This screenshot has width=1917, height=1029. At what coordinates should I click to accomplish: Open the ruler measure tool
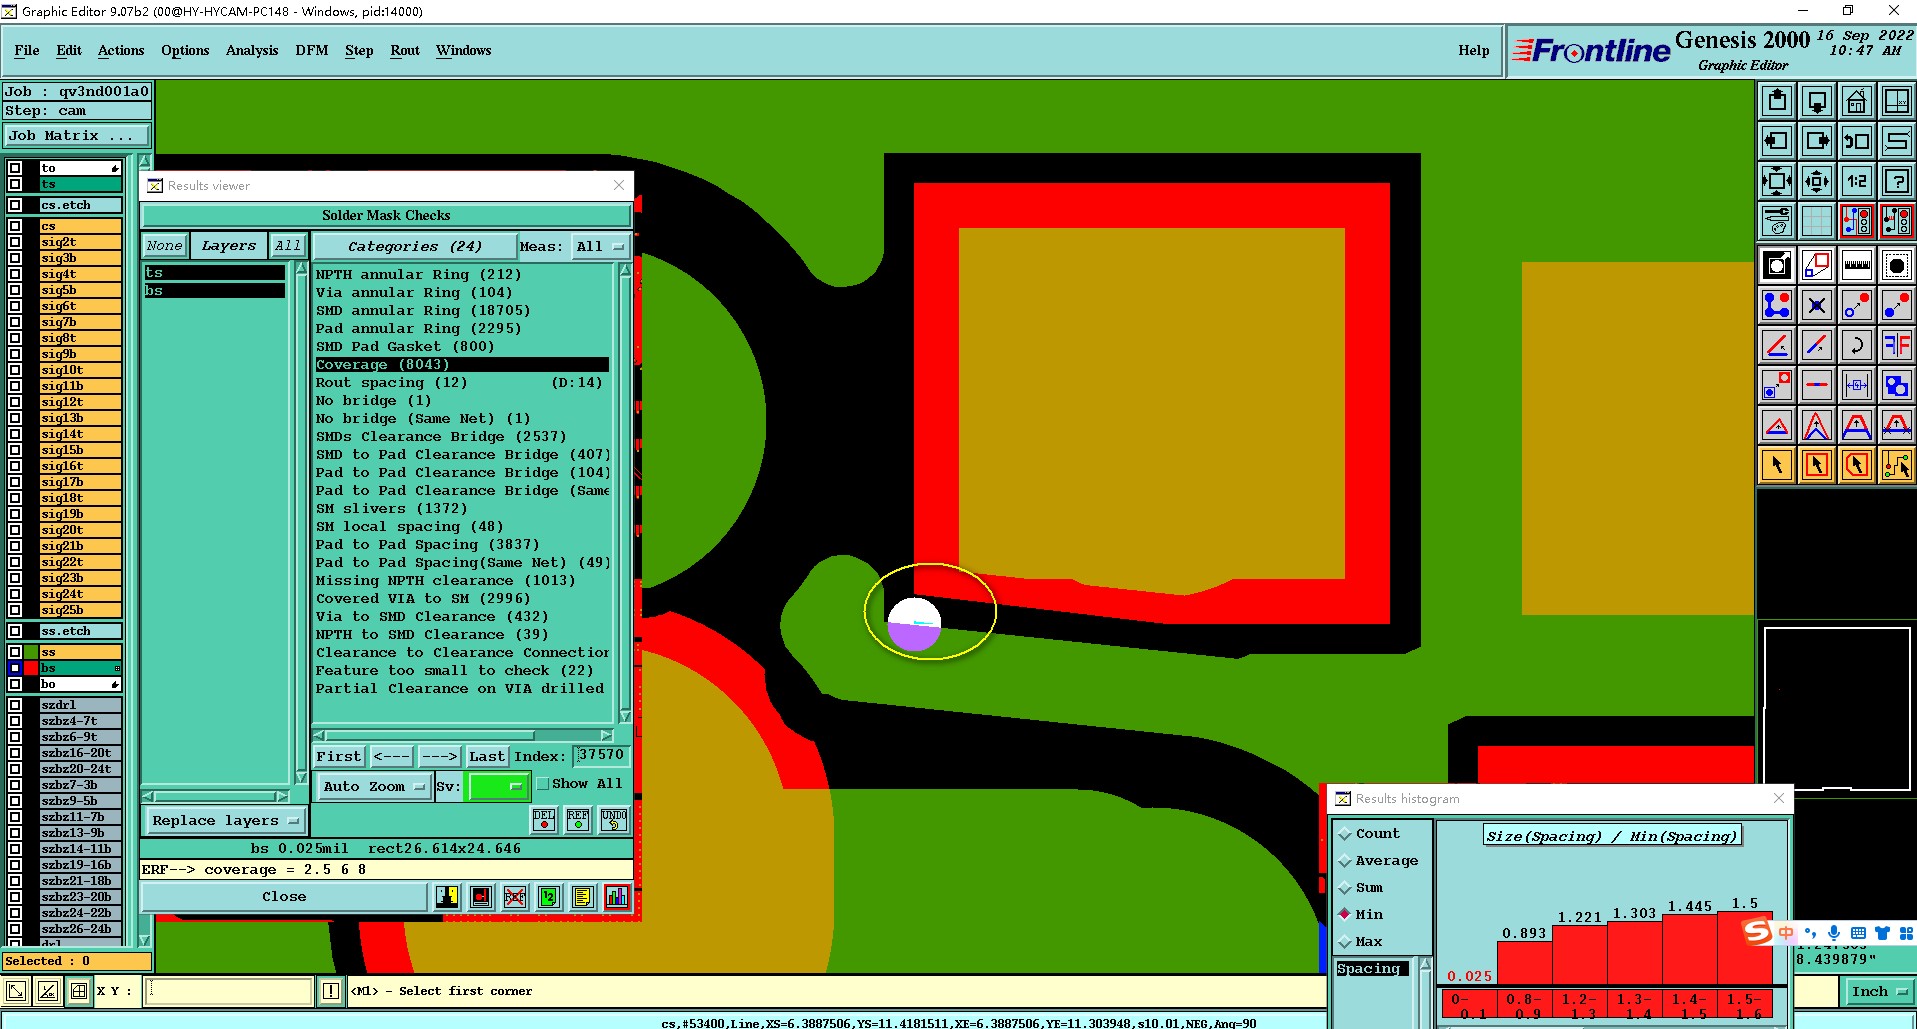[1857, 265]
